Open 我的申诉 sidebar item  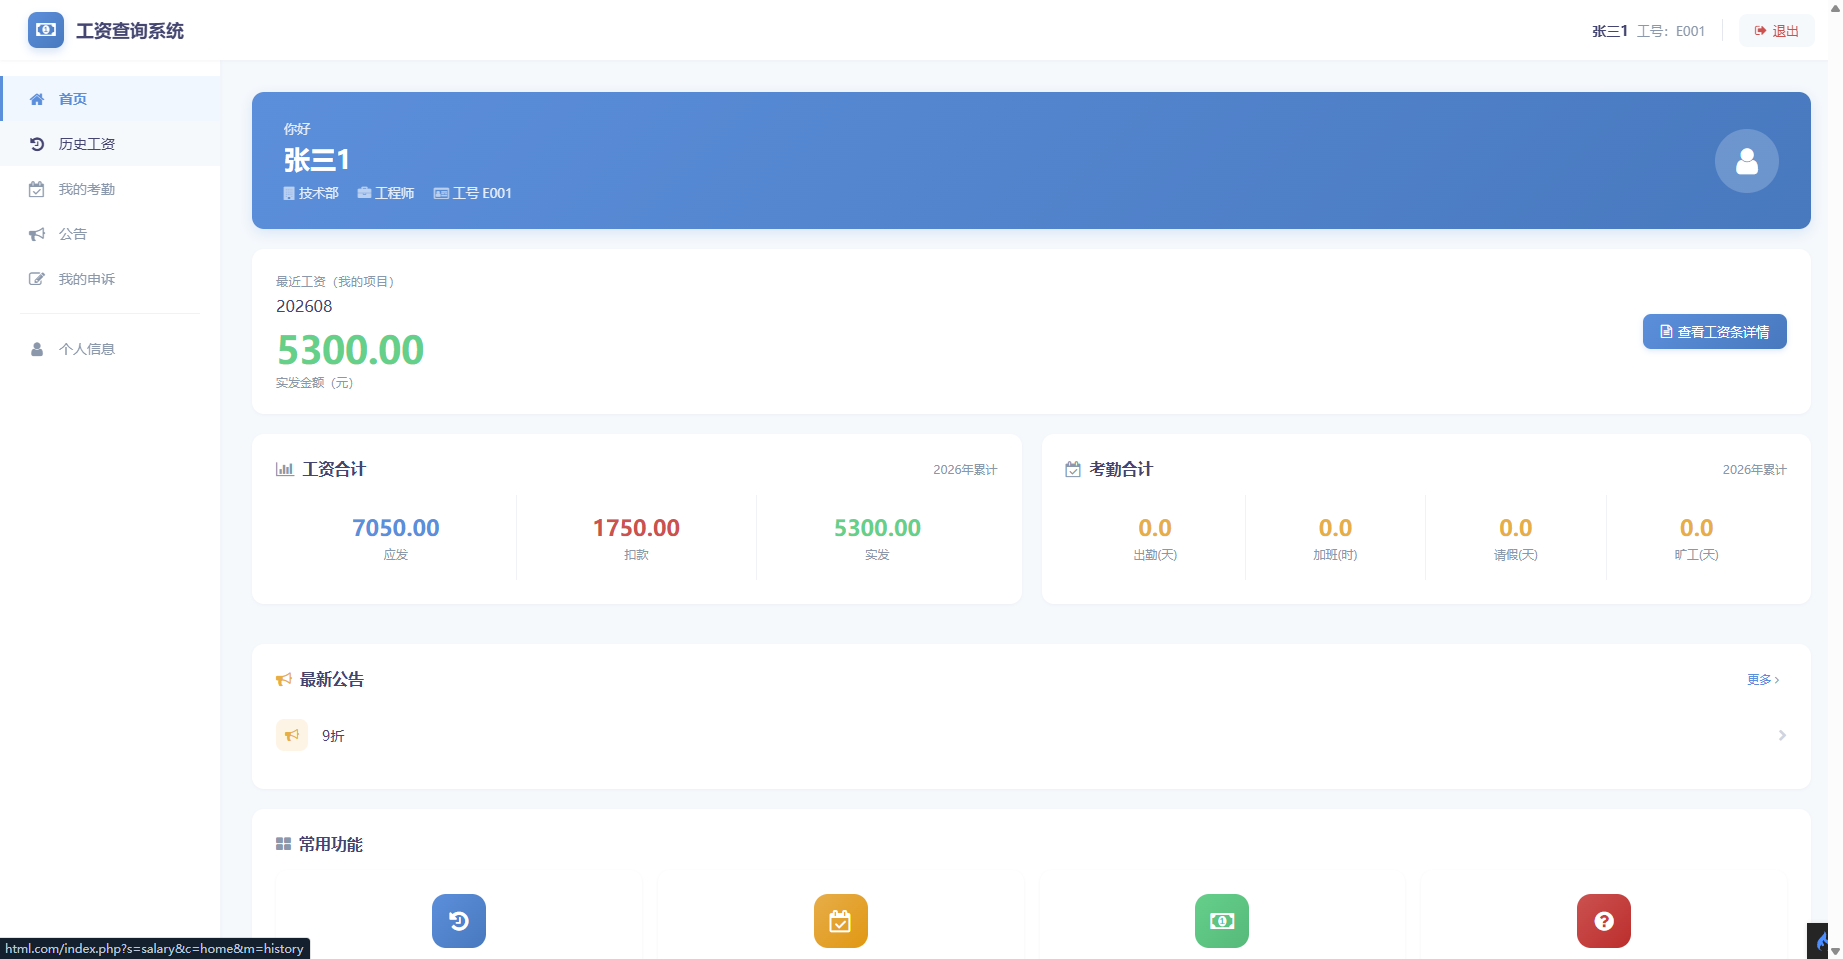(110, 279)
